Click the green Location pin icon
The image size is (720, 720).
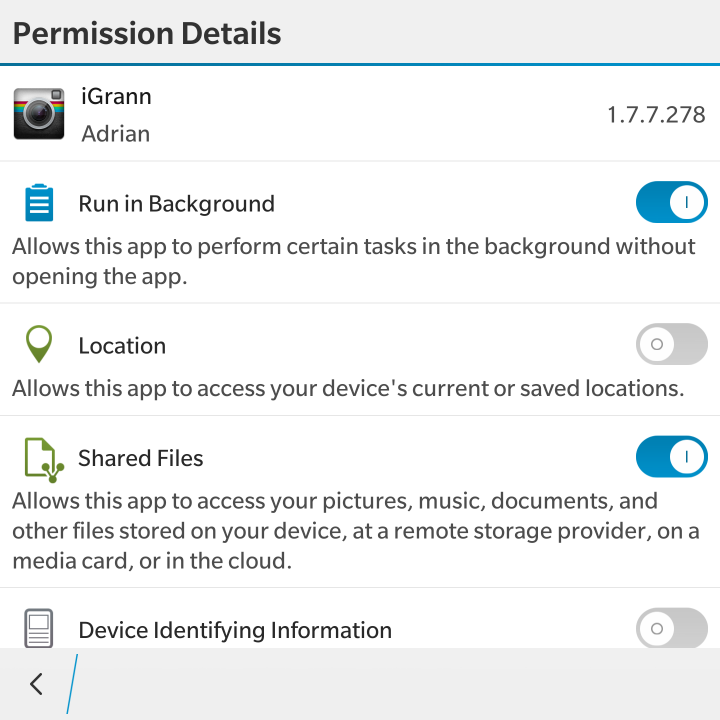[x=39, y=344]
